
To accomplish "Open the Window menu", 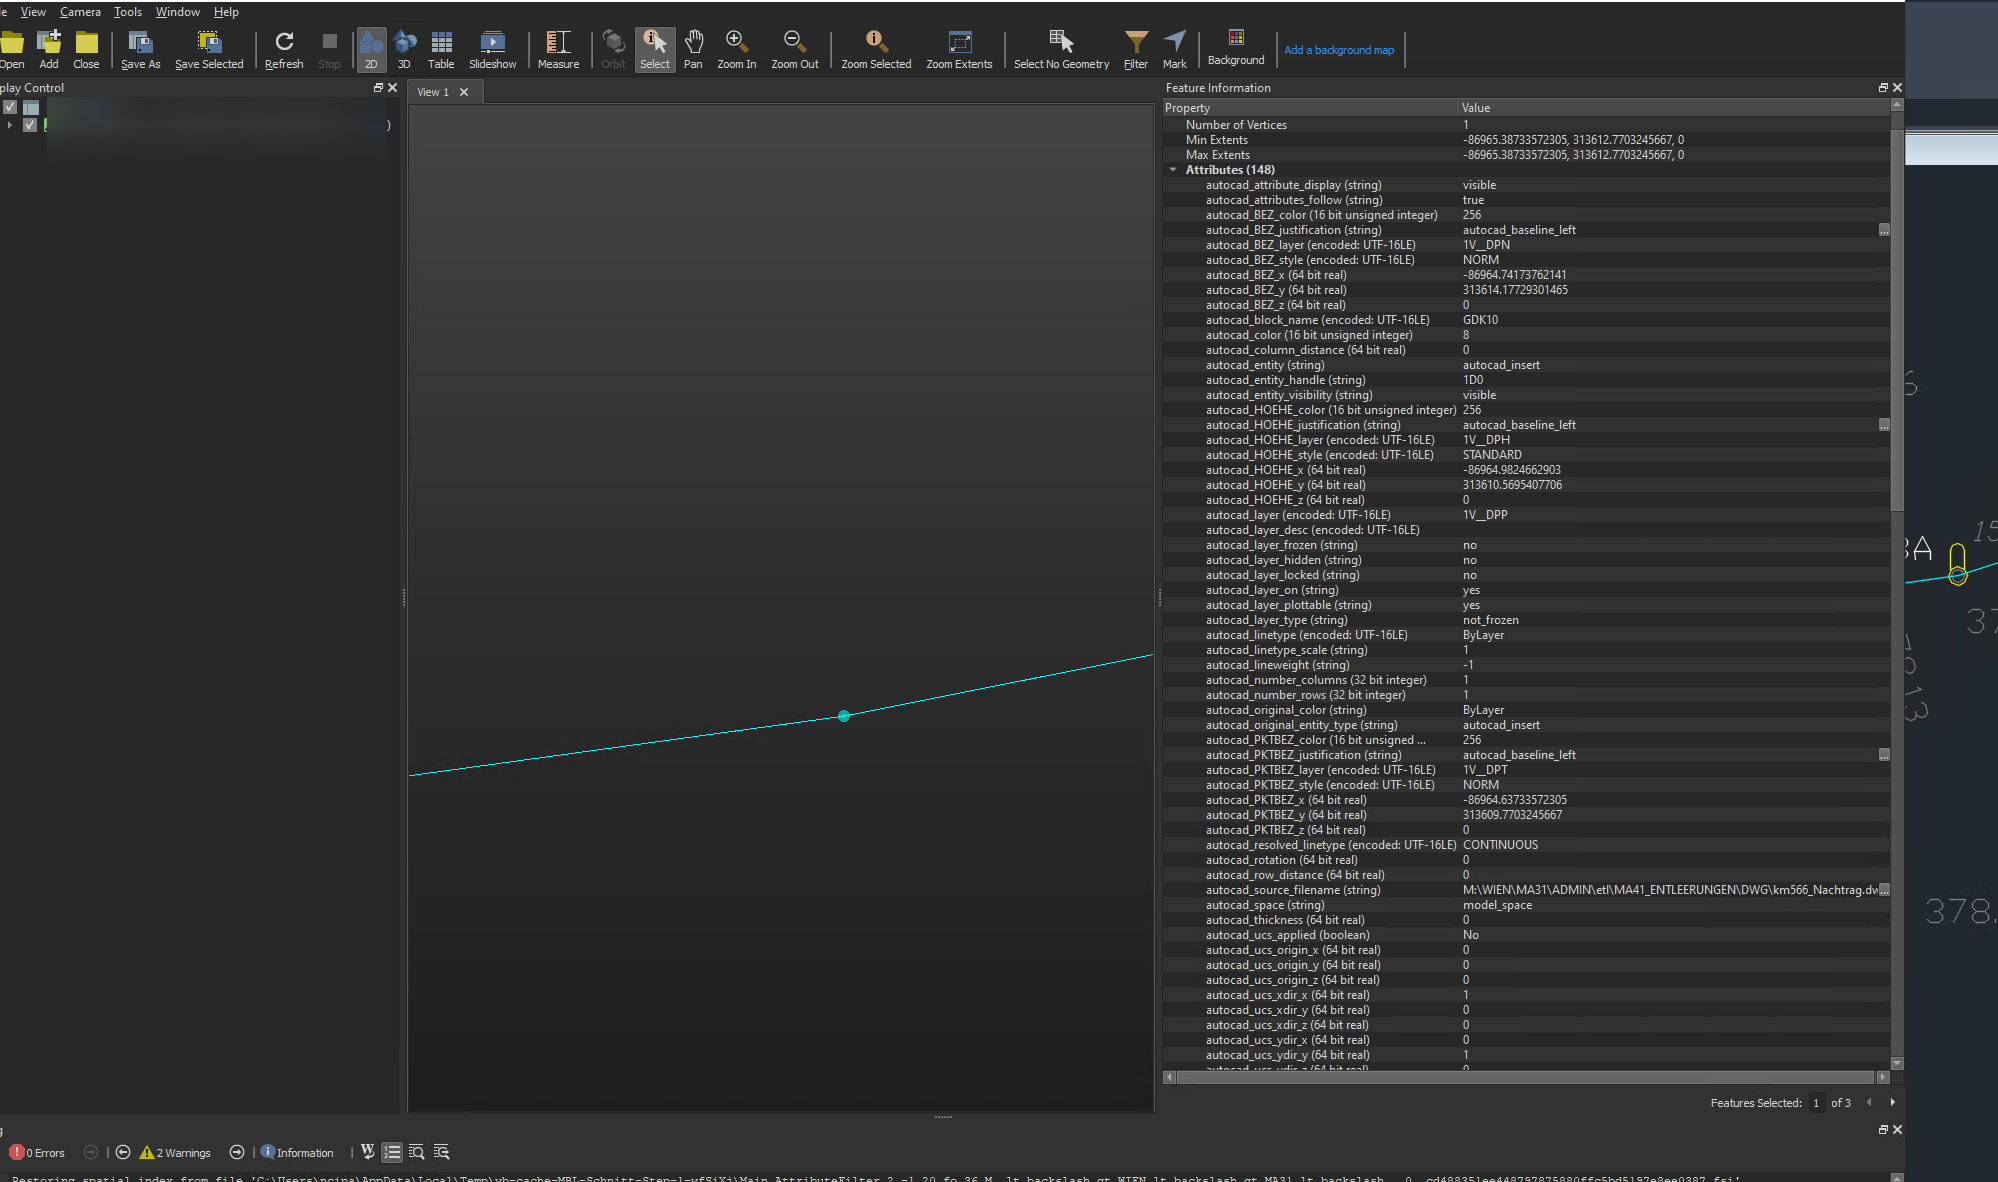I will coord(178,12).
